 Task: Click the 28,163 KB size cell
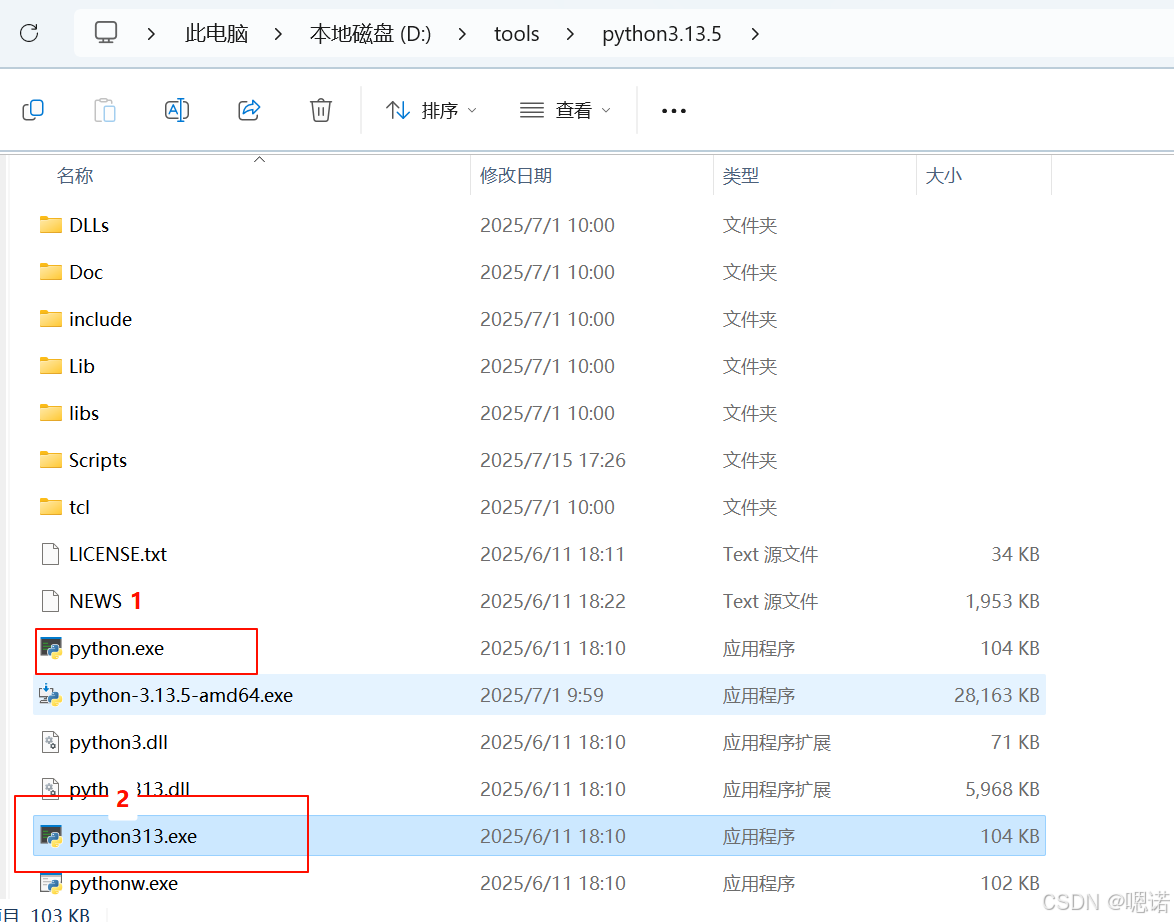click(997, 696)
